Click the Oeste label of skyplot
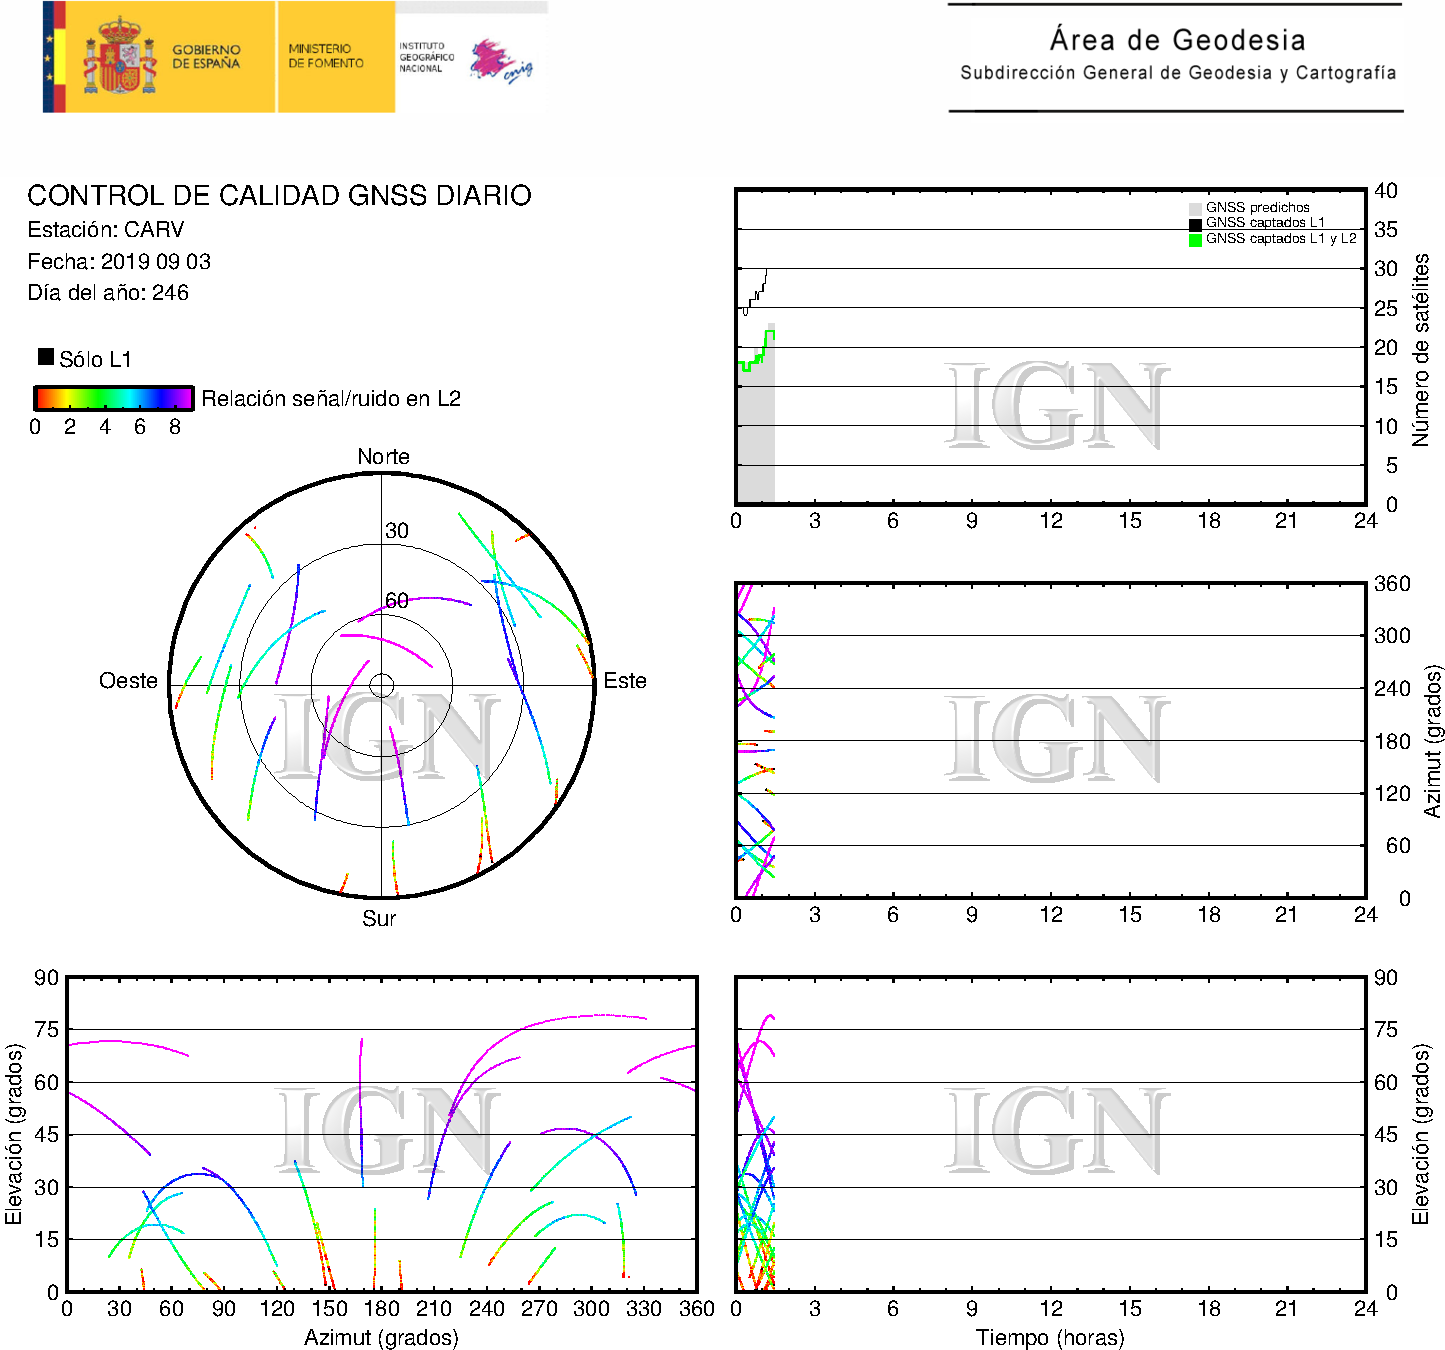 pyautogui.click(x=128, y=681)
